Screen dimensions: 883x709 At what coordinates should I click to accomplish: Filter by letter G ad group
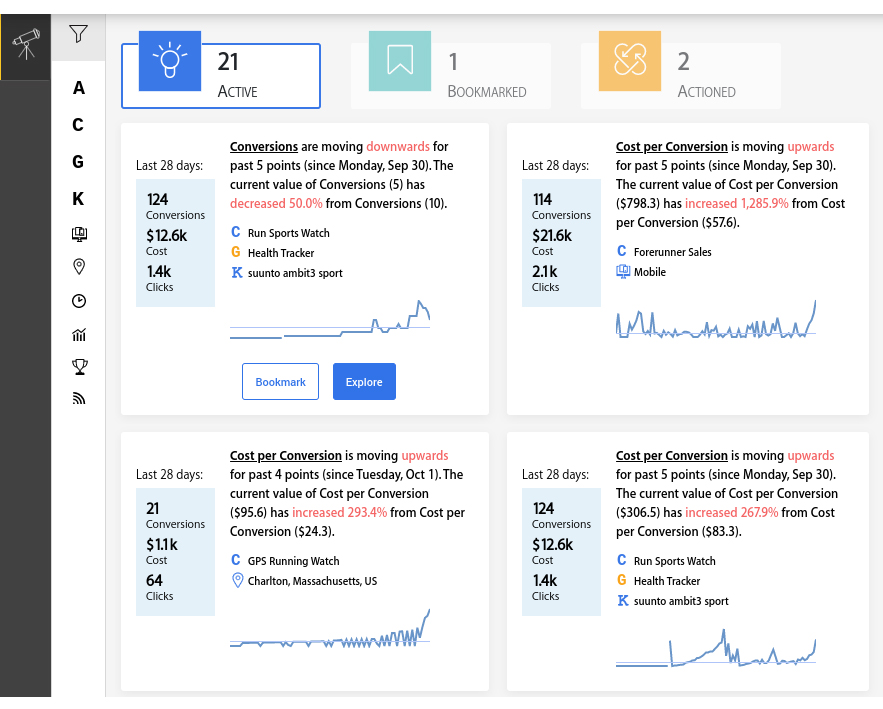tap(78, 162)
